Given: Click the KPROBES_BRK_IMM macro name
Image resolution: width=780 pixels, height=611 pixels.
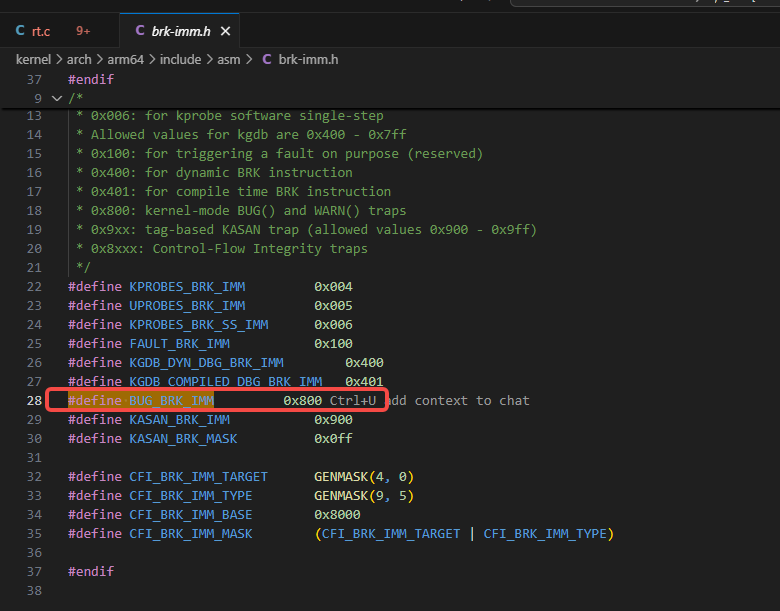Looking at the screenshot, I should tap(187, 287).
